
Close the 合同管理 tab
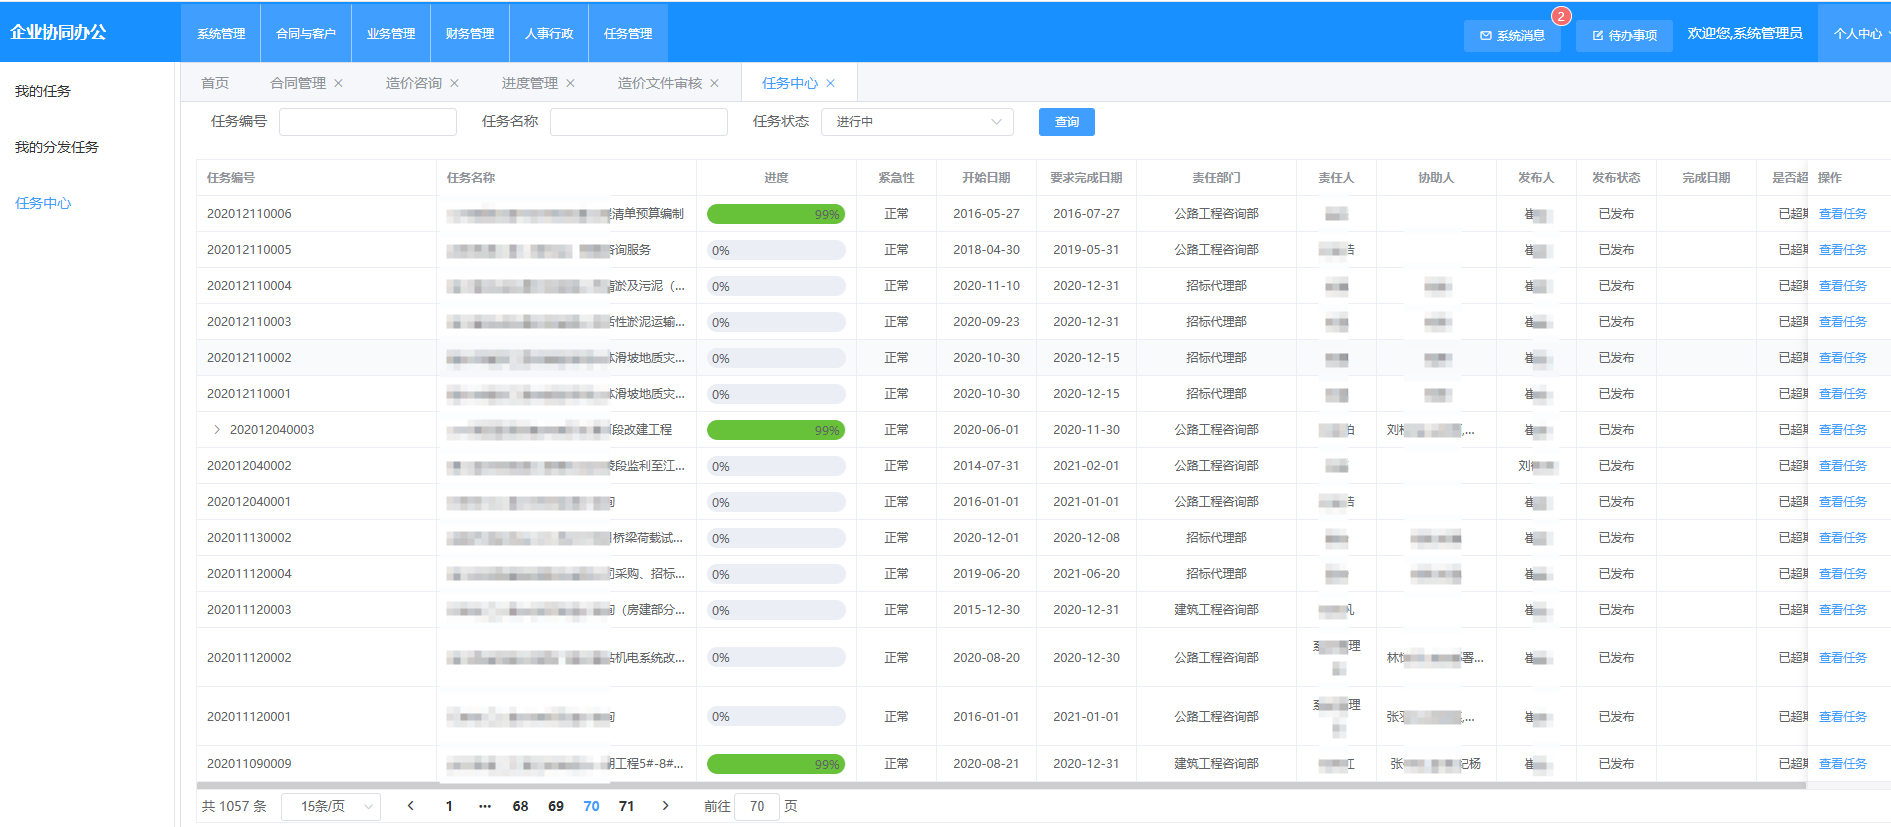coord(338,83)
